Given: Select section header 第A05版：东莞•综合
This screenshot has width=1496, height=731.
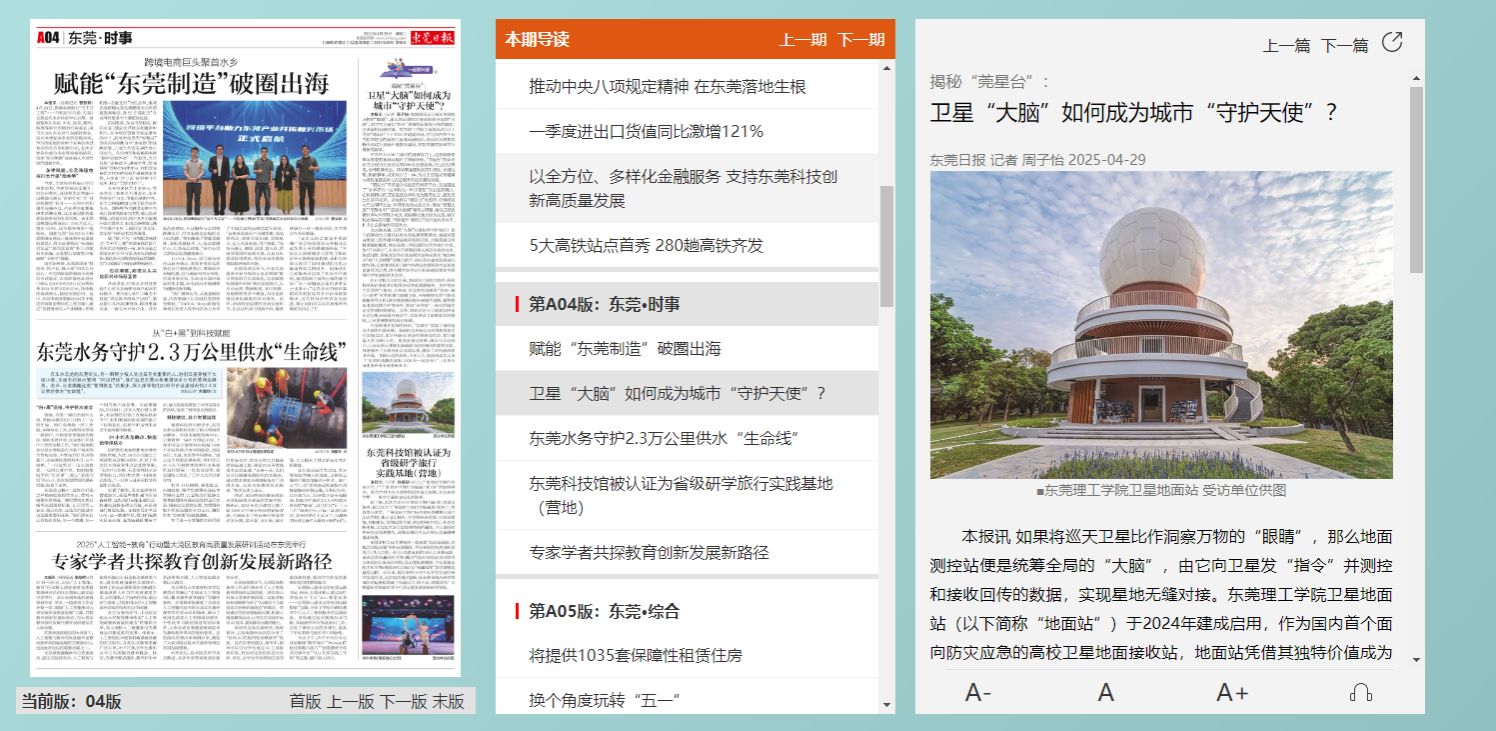Looking at the screenshot, I should click(604, 610).
